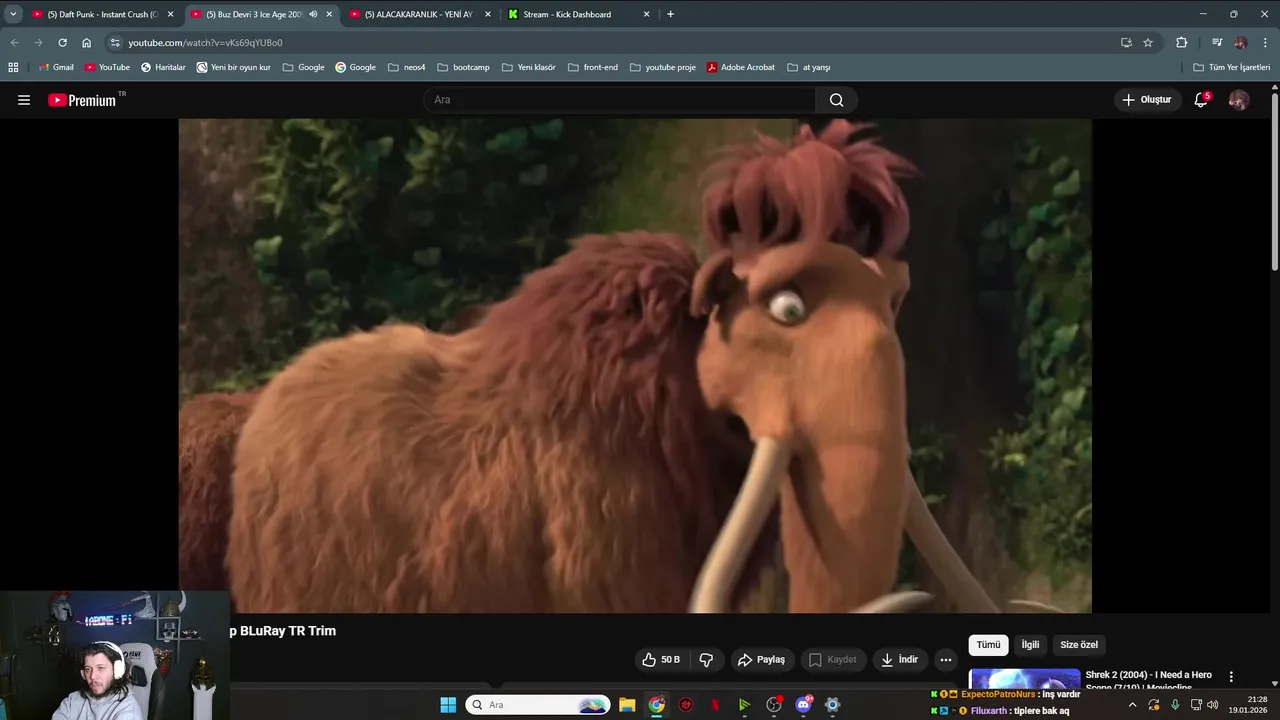Screen dimensions: 1280x720
Task: Open Discord from the taskbar
Action: (803, 705)
